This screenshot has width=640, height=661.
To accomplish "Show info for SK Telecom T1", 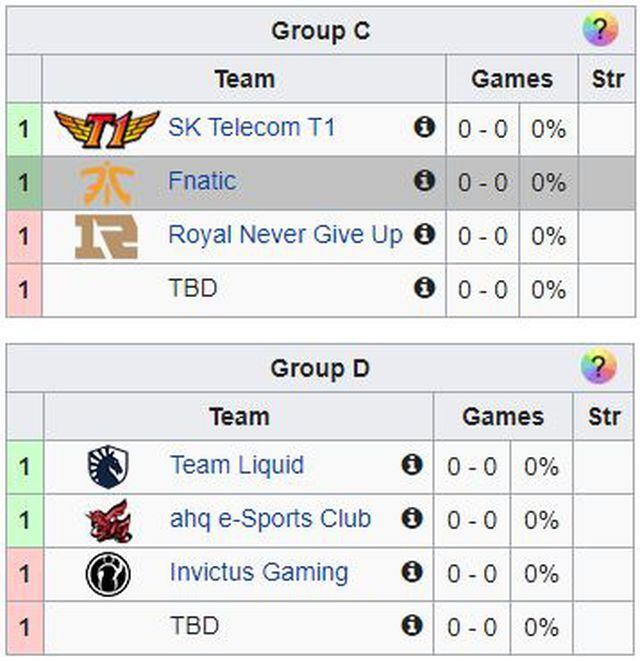I will (x=425, y=127).
